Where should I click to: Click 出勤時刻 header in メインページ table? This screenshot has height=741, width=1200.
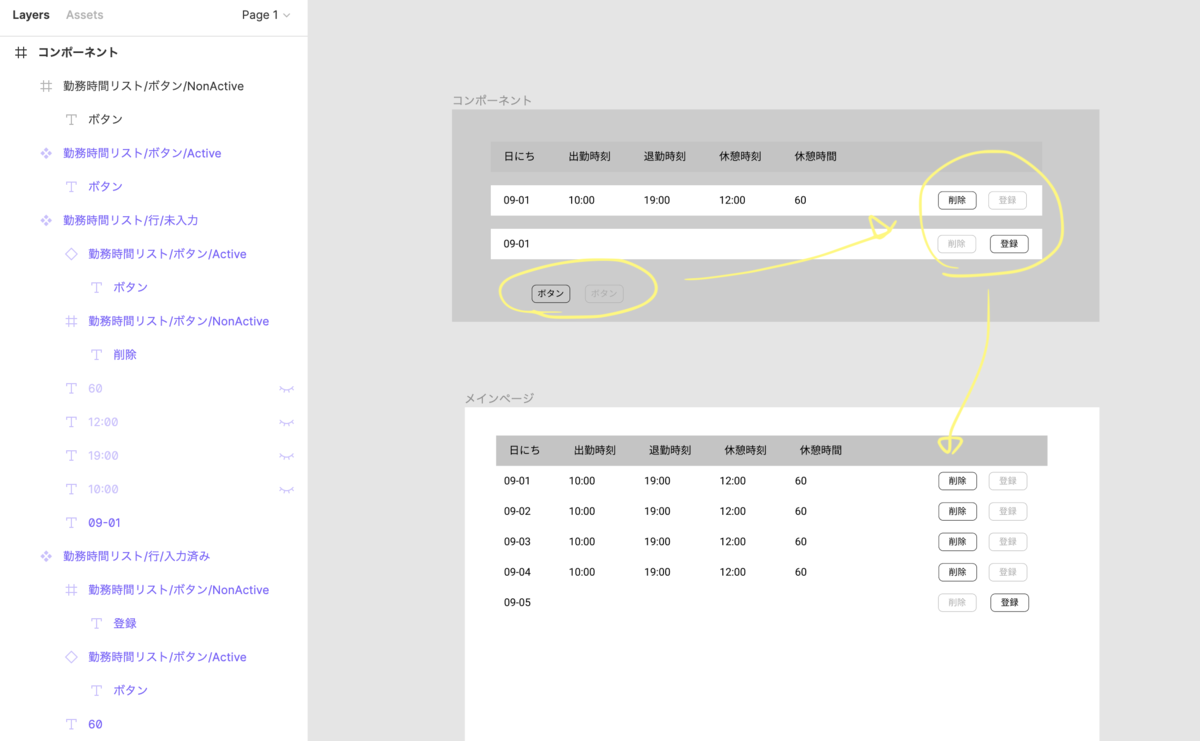[x=595, y=450]
